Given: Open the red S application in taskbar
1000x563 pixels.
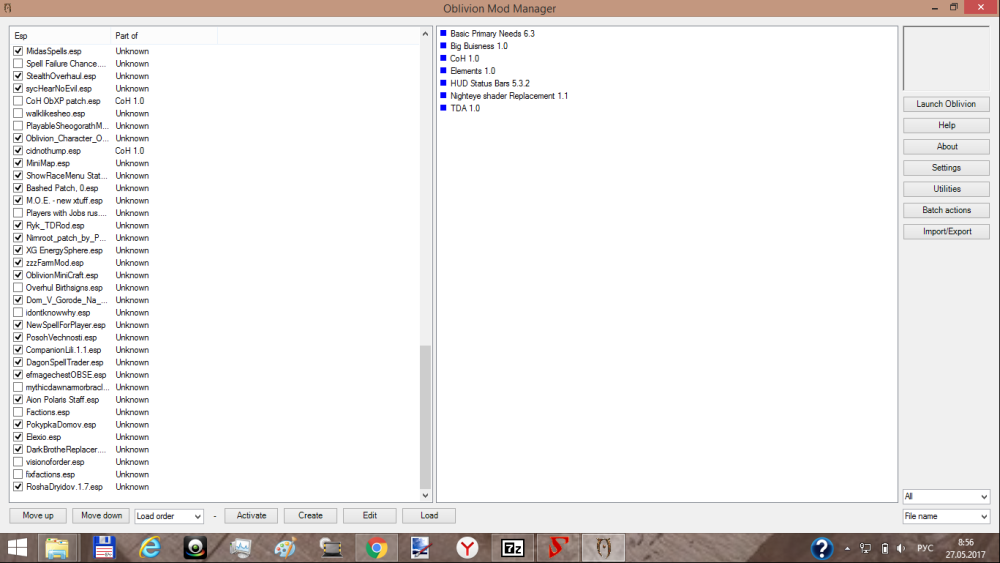Looking at the screenshot, I should [x=558, y=548].
